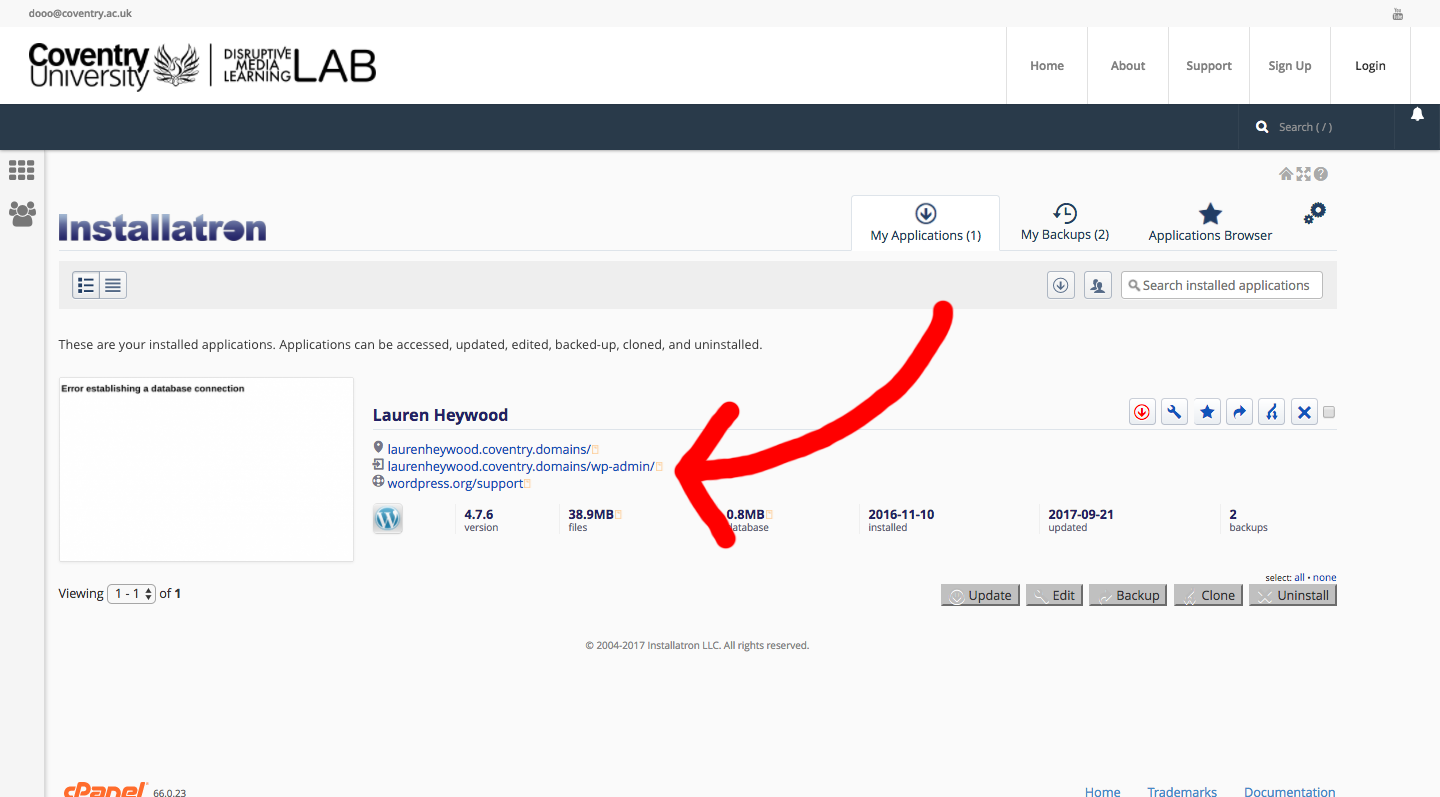Viewport: 1440px width, 797px height.
Task: Click wrench edit icon for Lauren Heywood
Action: (1175, 412)
